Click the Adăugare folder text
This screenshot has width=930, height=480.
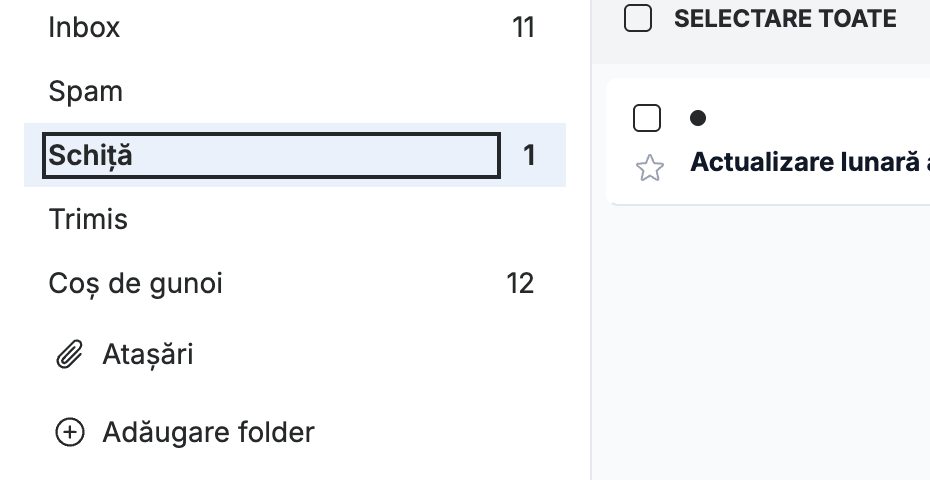[x=208, y=432]
